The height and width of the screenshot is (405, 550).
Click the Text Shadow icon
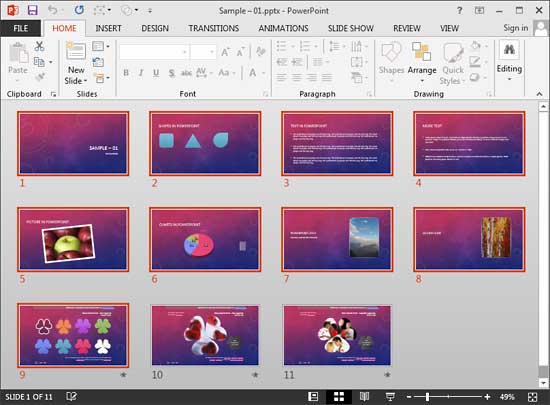point(172,73)
